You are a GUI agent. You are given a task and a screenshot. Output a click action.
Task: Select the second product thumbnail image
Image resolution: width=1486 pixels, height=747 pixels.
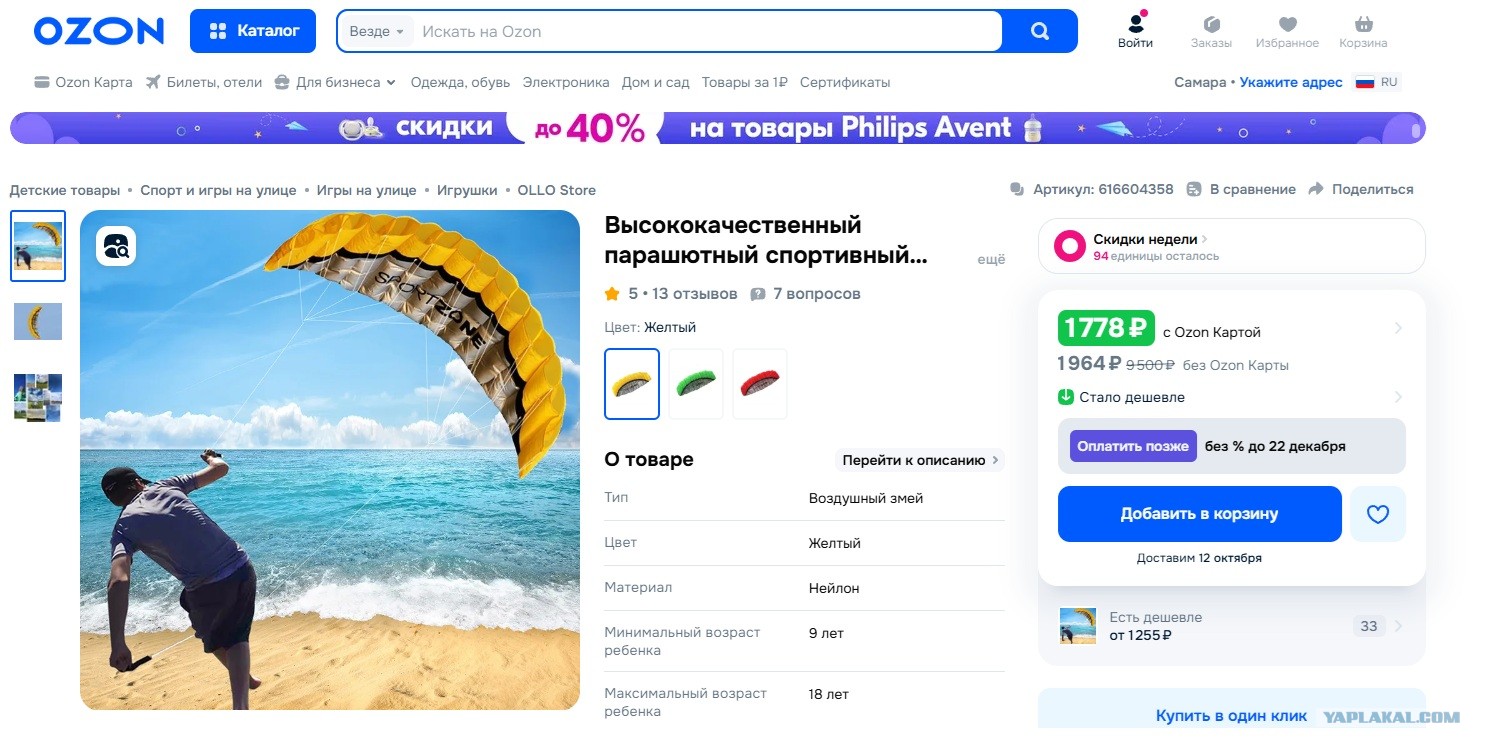tap(38, 322)
